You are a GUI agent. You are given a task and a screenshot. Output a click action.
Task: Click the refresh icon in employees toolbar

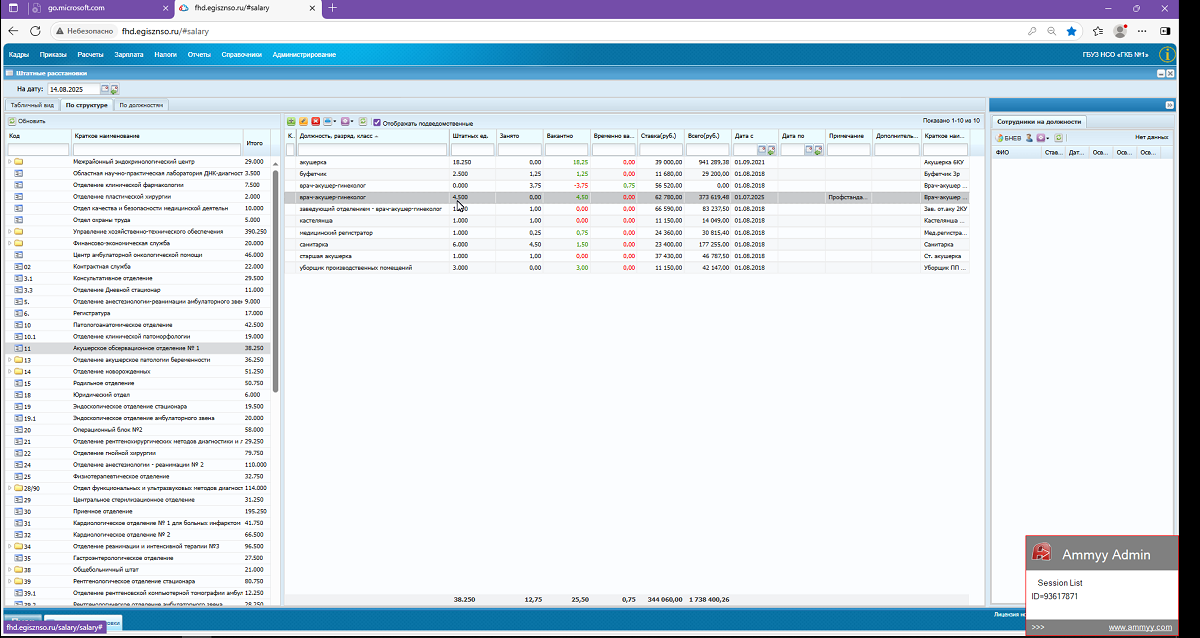[x=1059, y=137]
